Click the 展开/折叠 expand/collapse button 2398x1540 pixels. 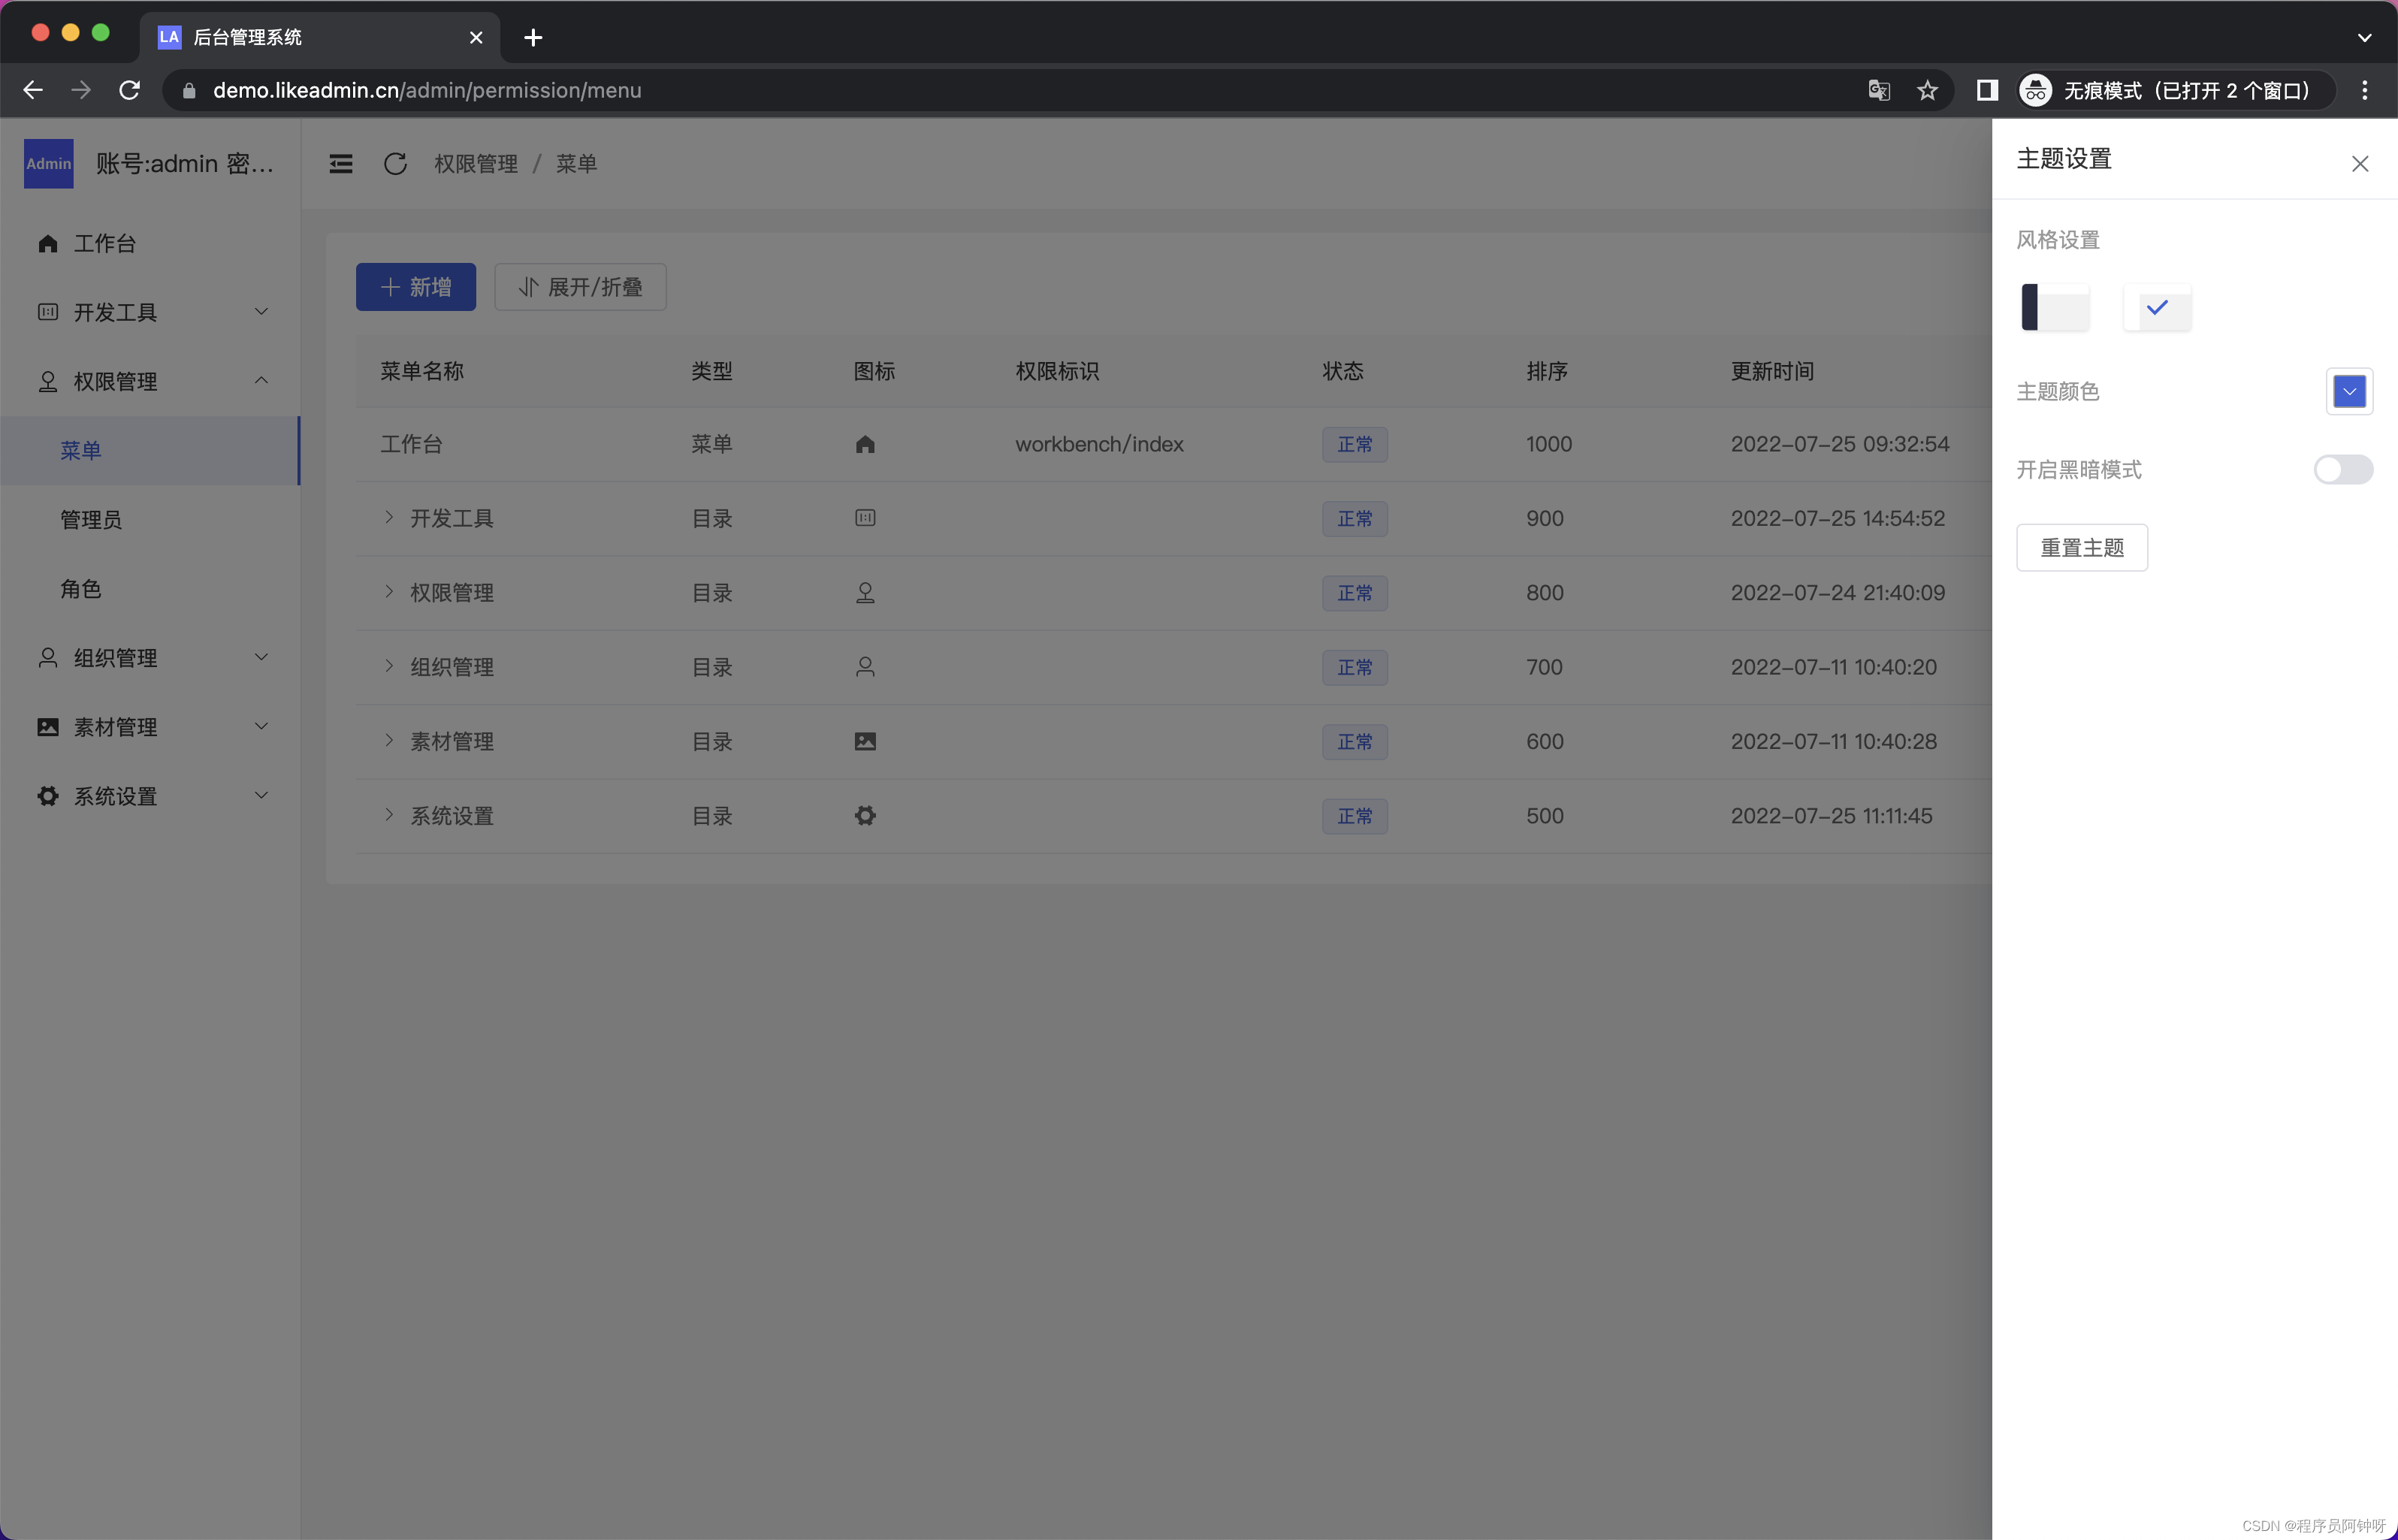[580, 287]
